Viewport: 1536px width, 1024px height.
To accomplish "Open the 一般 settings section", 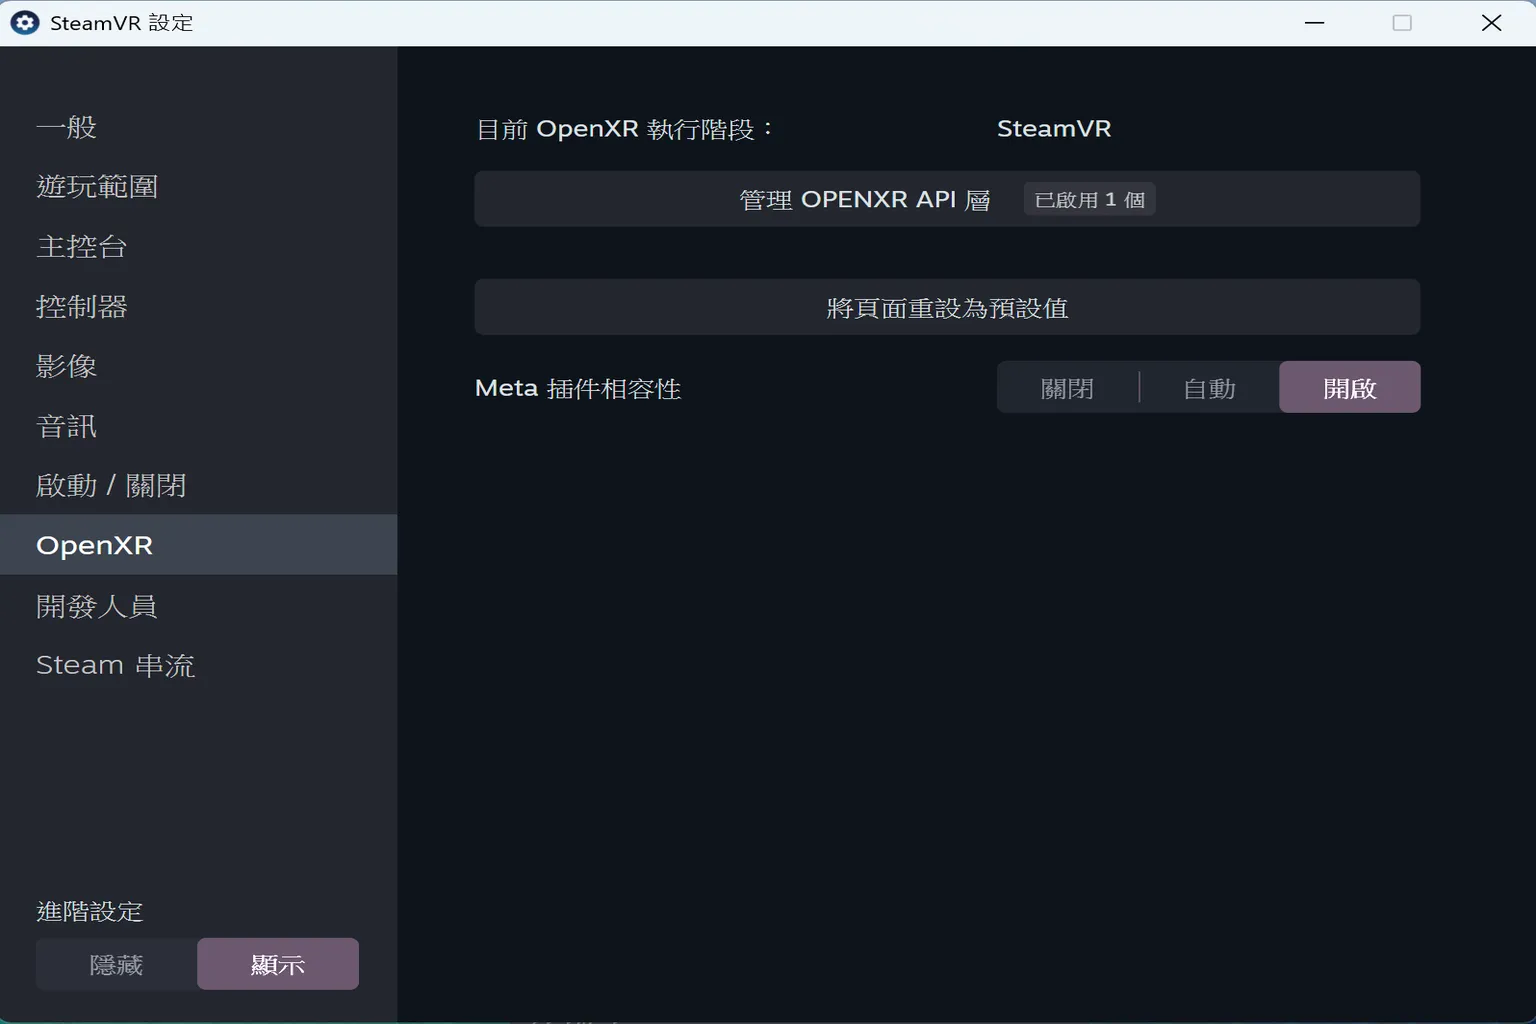I will point(66,127).
